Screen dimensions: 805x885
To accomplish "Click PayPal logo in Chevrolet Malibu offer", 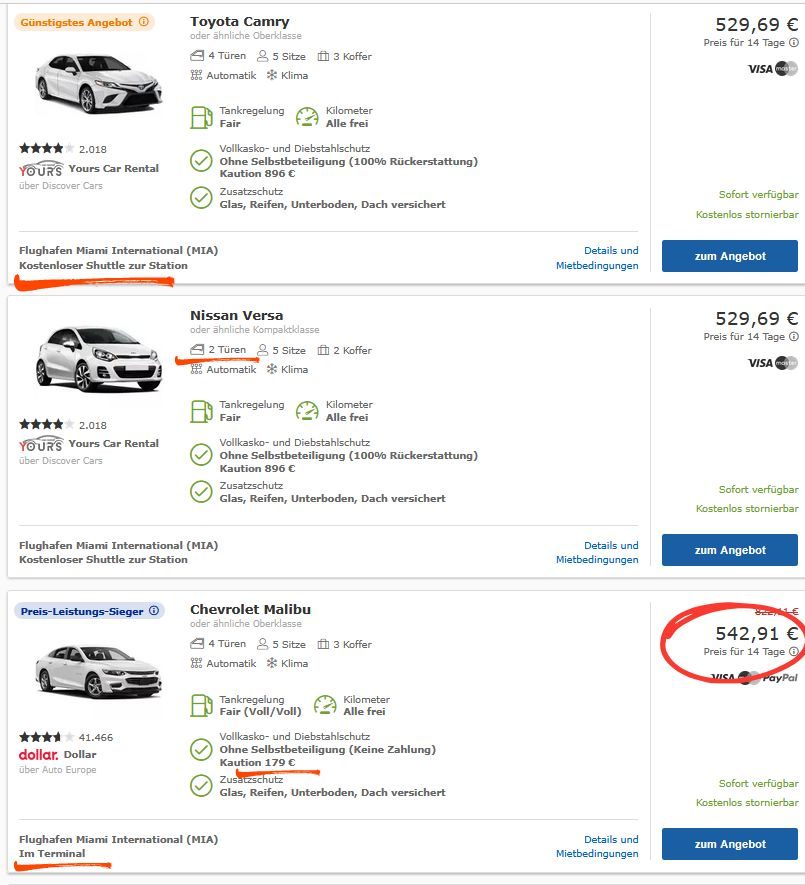I will tap(780, 678).
